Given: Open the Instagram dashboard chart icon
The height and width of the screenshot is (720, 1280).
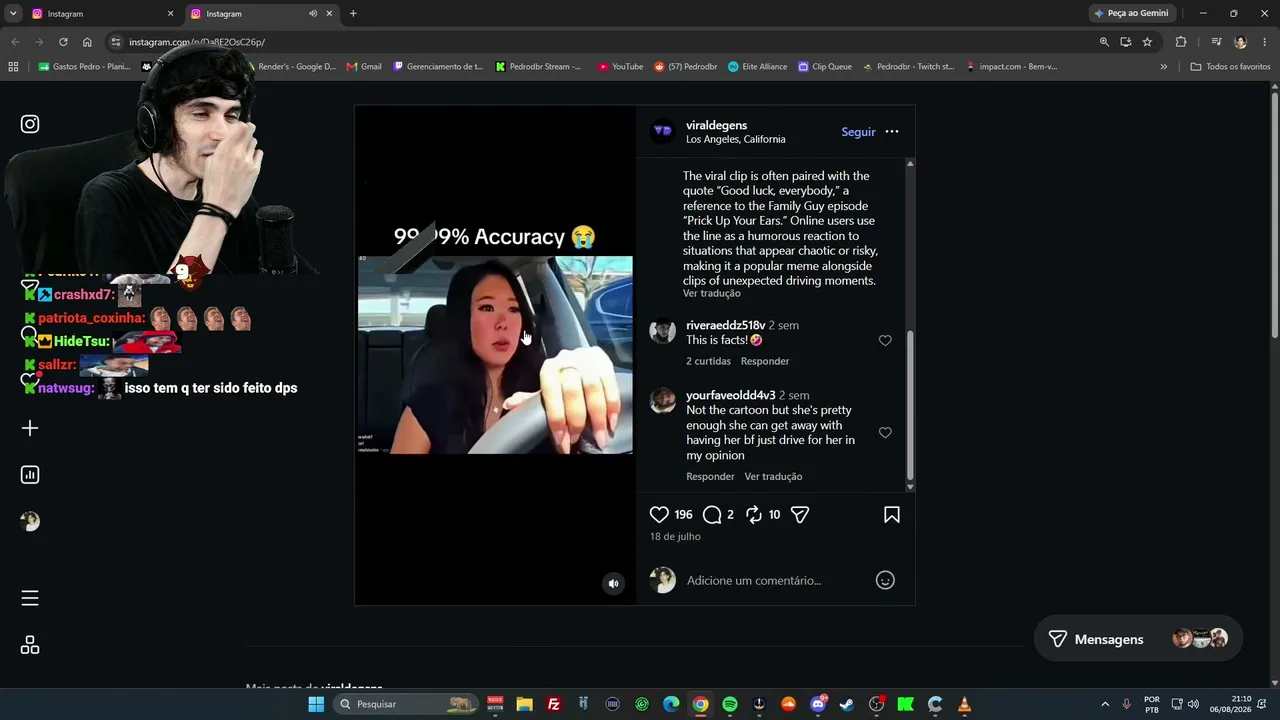Looking at the screenshot, I should point(30,475).
